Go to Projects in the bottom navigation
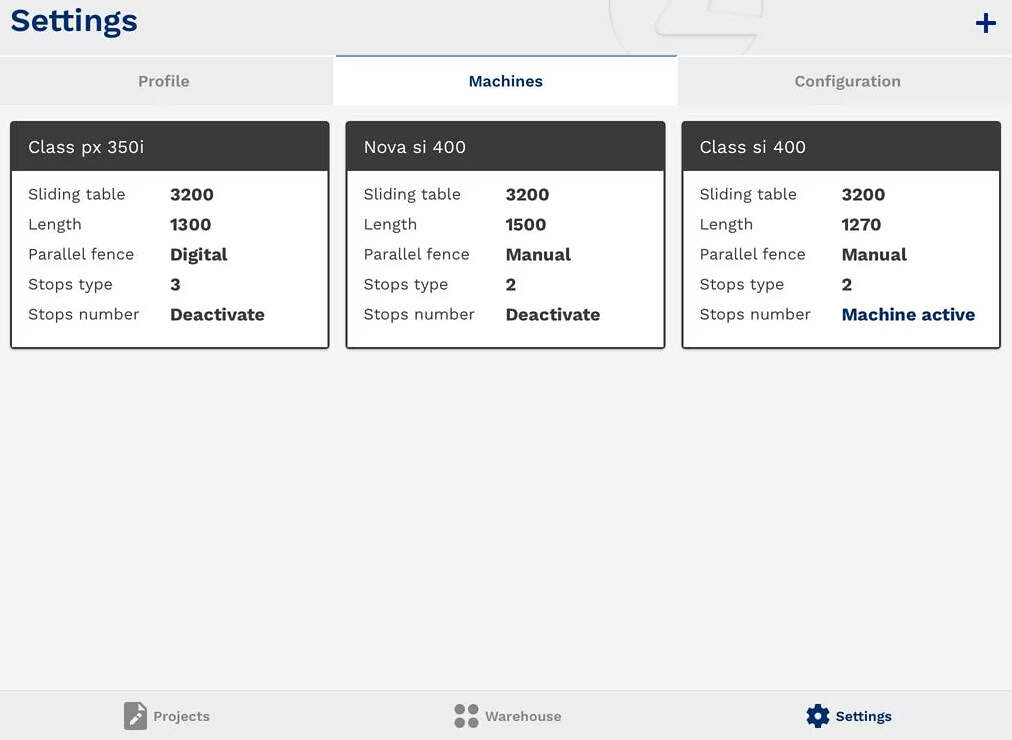 click(x=167, y=715)
